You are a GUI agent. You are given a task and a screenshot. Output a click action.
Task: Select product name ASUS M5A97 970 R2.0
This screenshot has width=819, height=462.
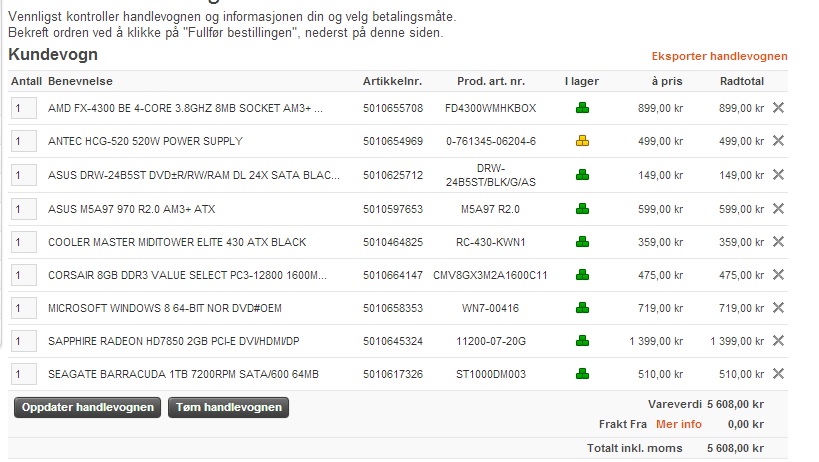point(132,209)
